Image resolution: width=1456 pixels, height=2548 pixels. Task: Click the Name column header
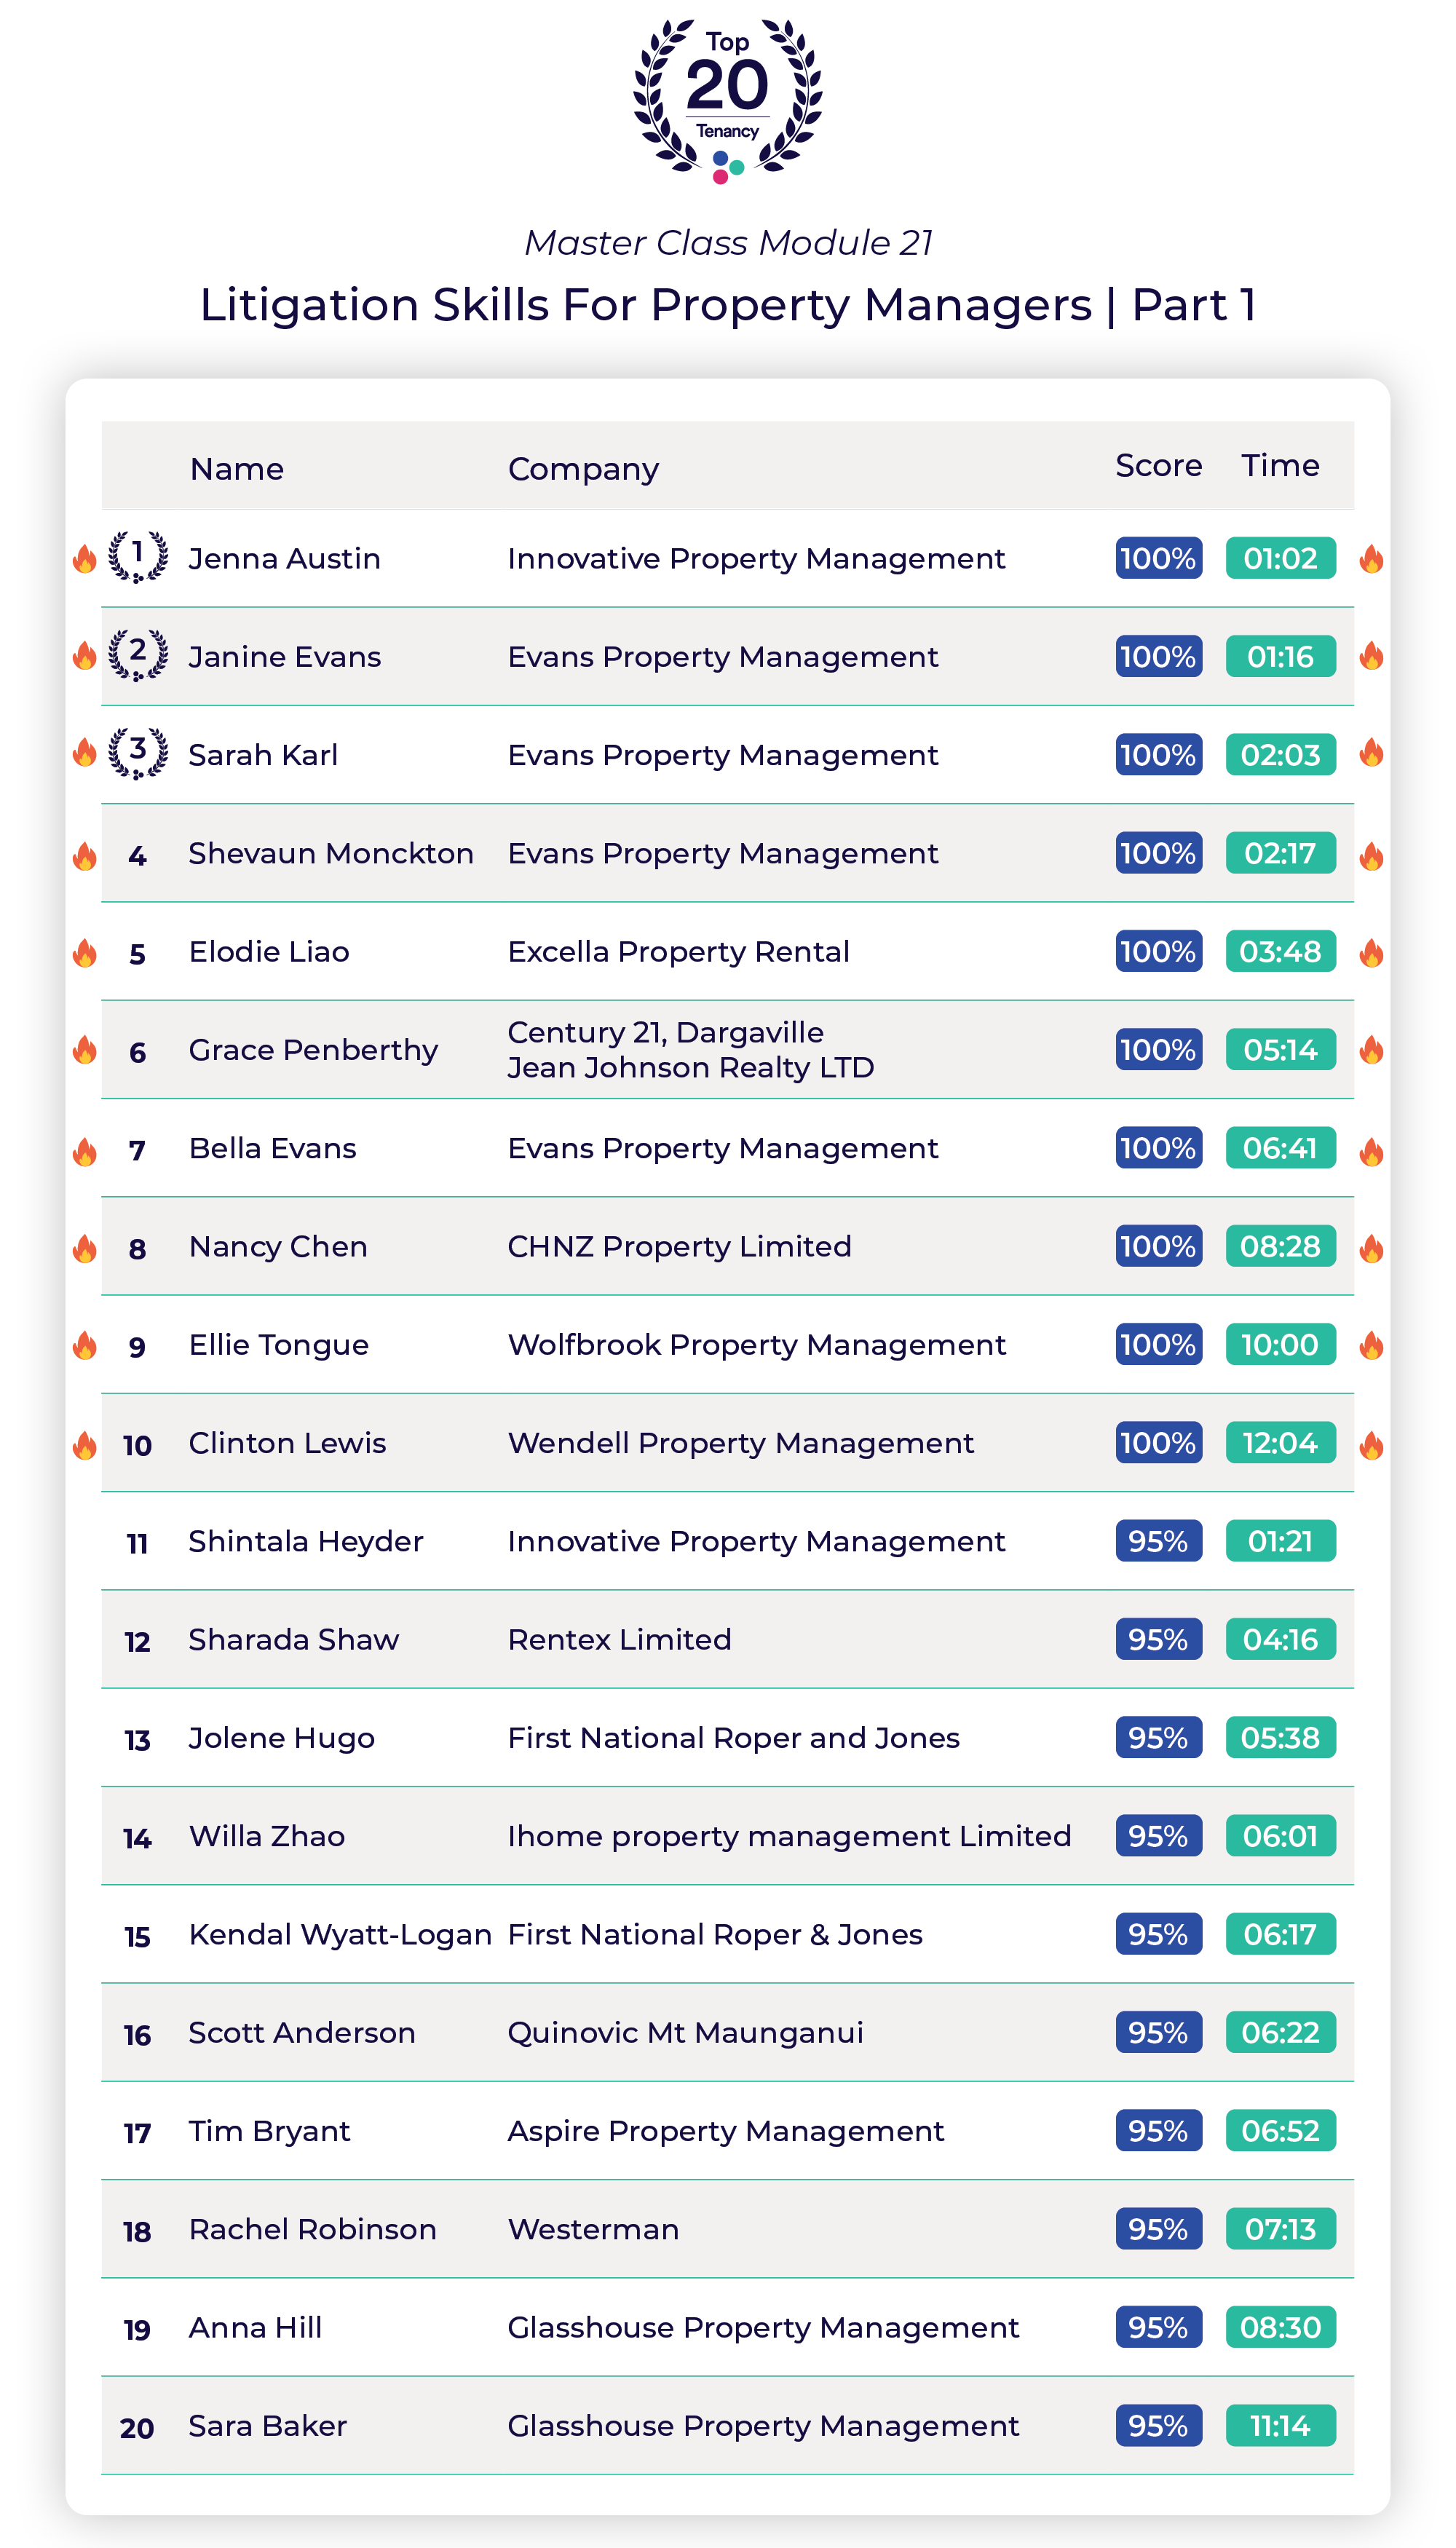[237, 469]
